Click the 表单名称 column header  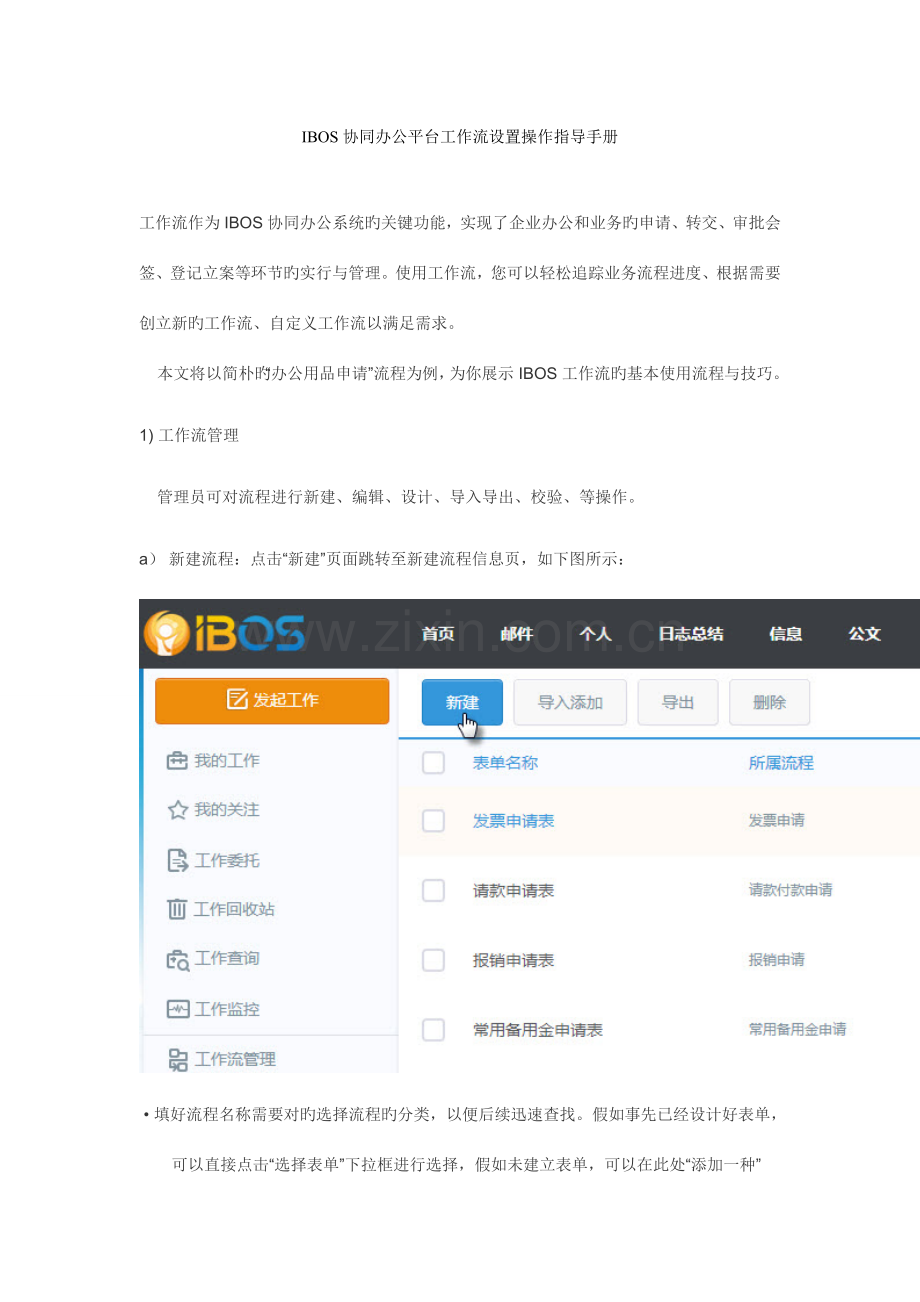pos(505,763)
